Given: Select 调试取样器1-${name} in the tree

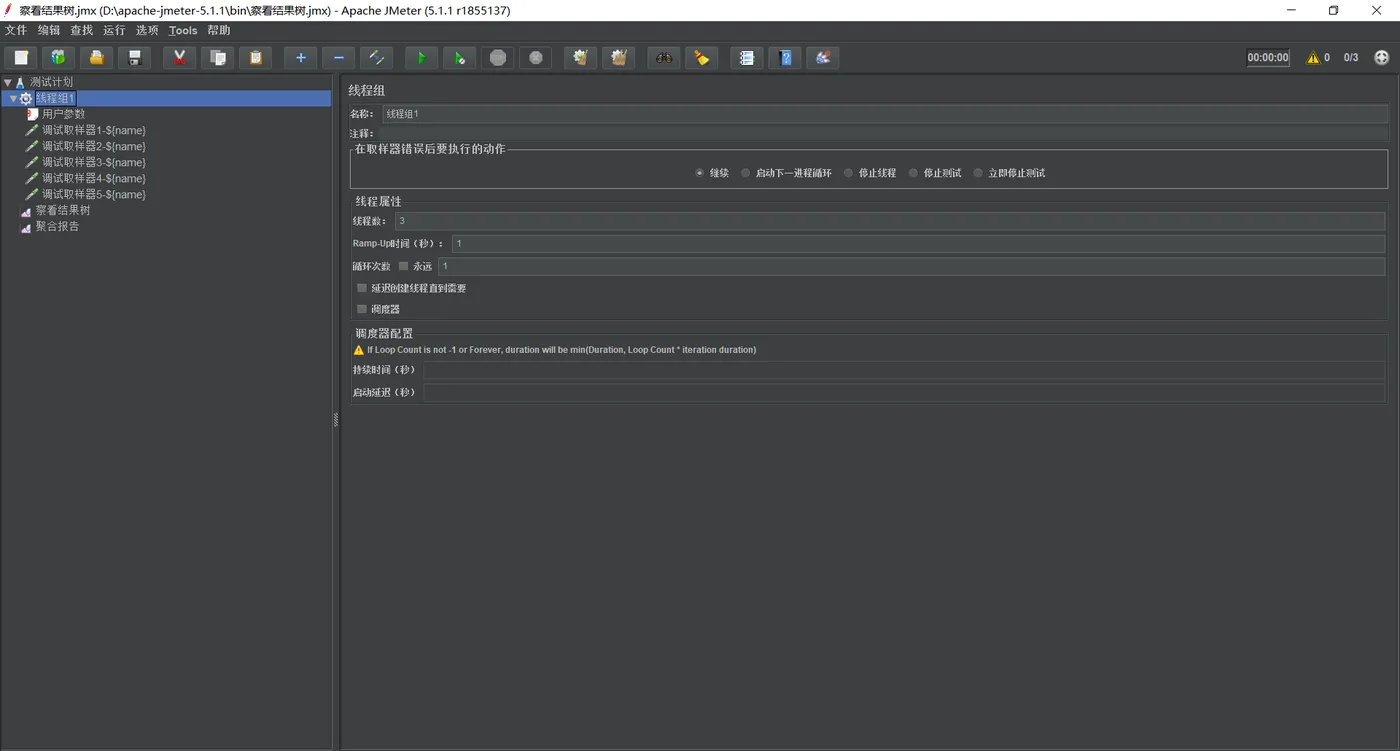Looking at the screenshot, I should click(94, 130).
